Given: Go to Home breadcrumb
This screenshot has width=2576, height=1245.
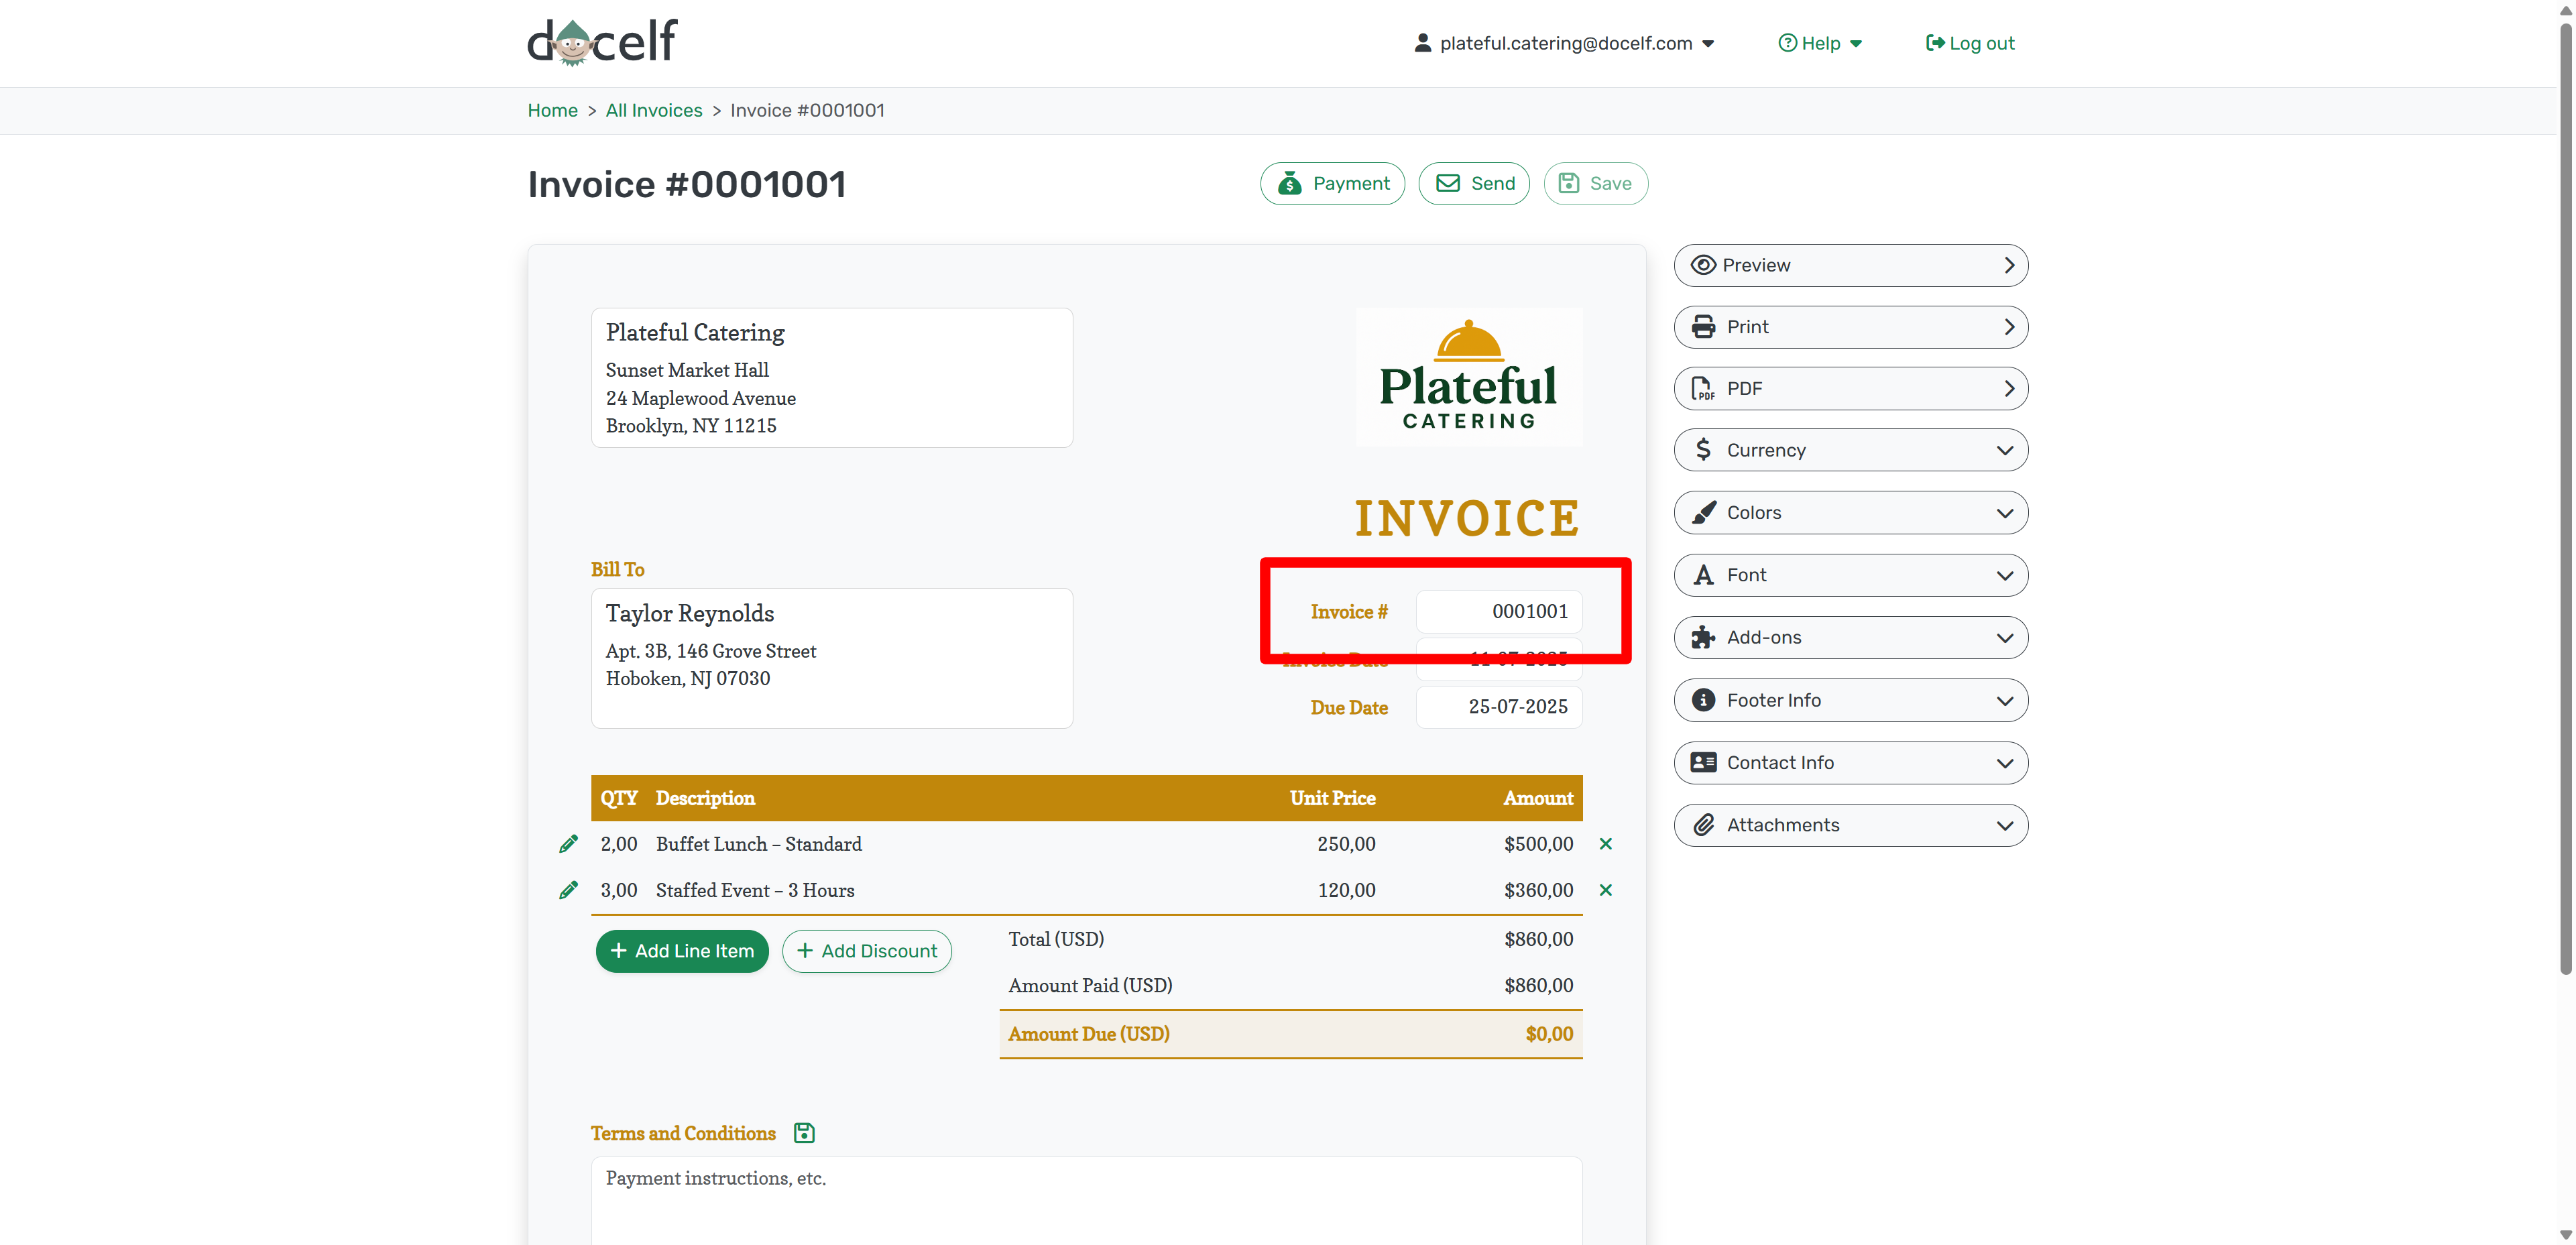Looking at the screenshot, I should point(552,110).
